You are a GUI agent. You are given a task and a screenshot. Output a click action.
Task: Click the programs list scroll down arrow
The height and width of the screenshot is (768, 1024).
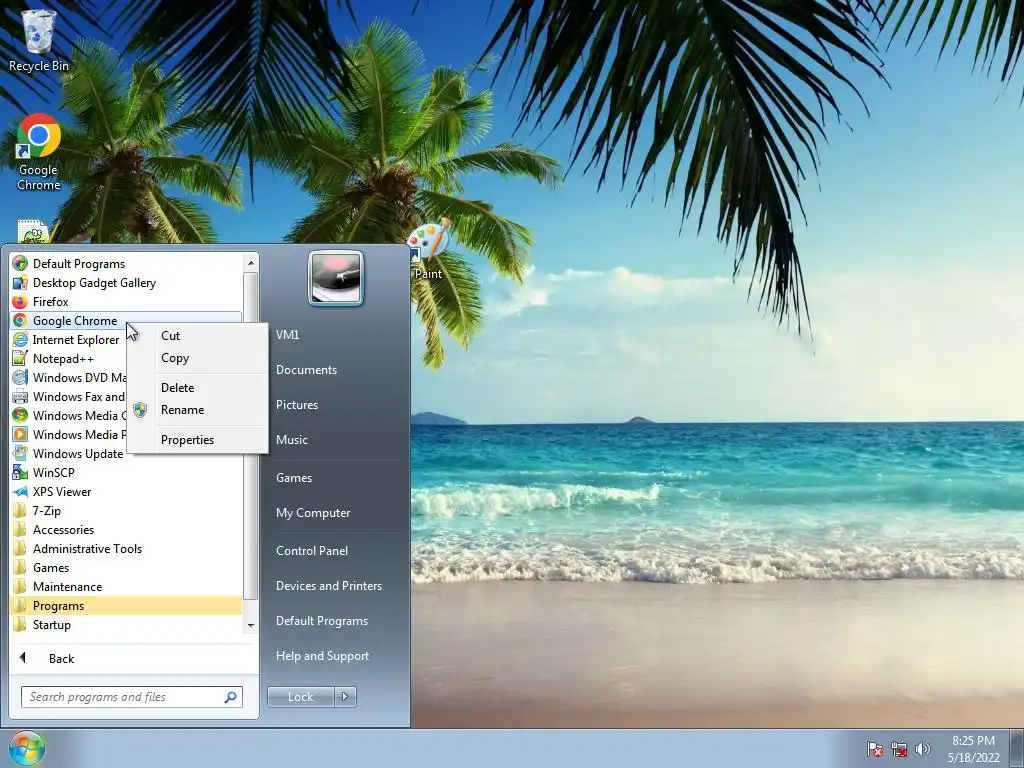click(x=251, y=626)
